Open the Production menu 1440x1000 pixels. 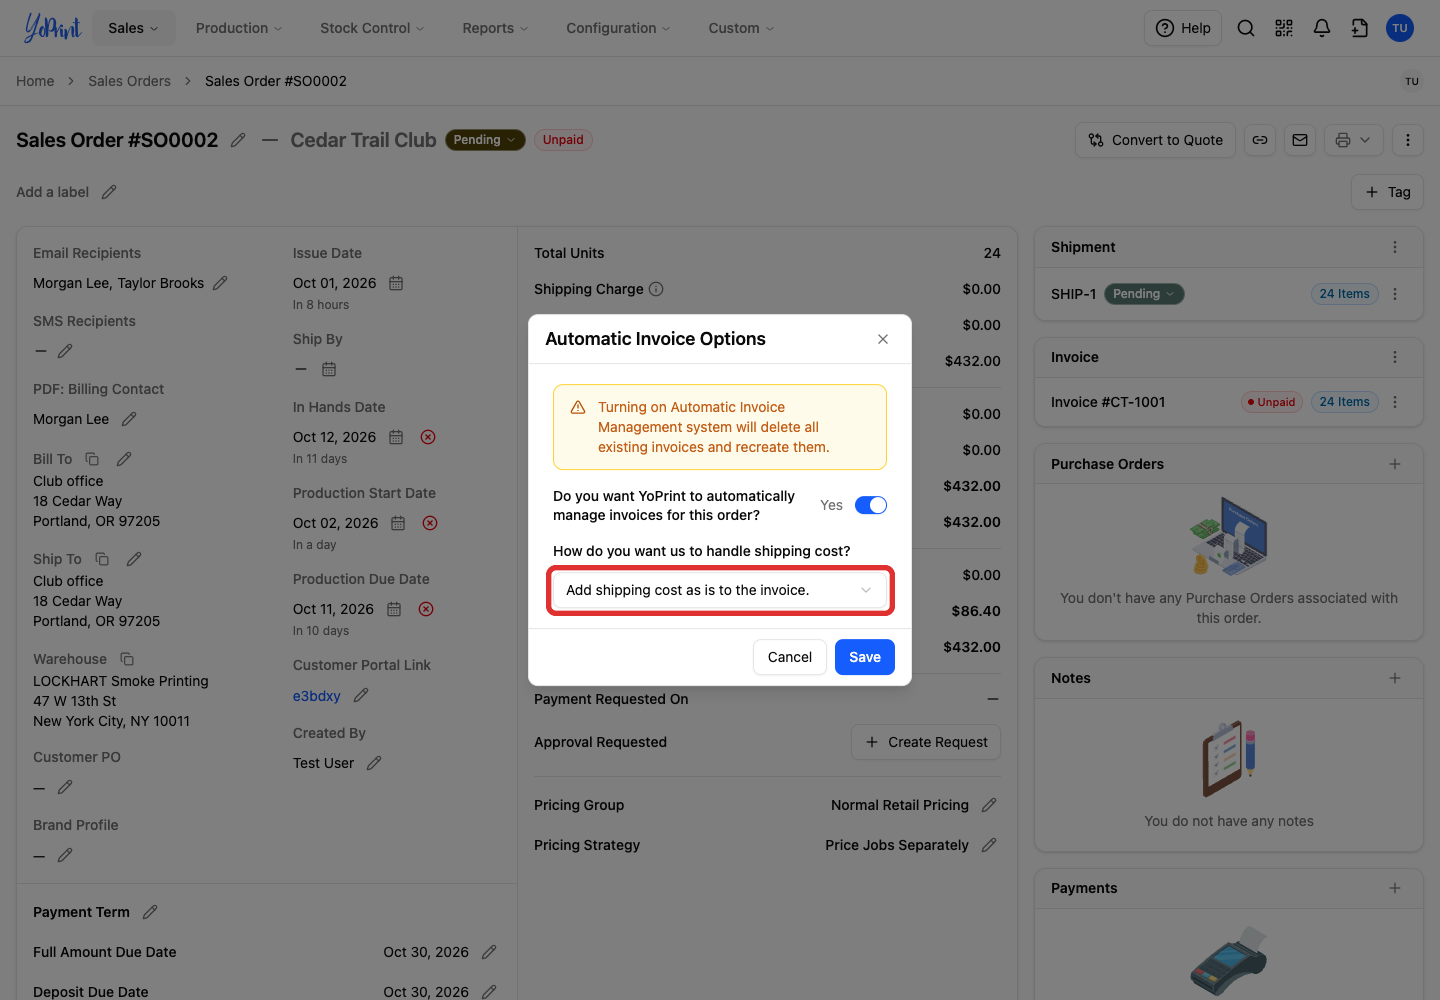click(239, 28)
